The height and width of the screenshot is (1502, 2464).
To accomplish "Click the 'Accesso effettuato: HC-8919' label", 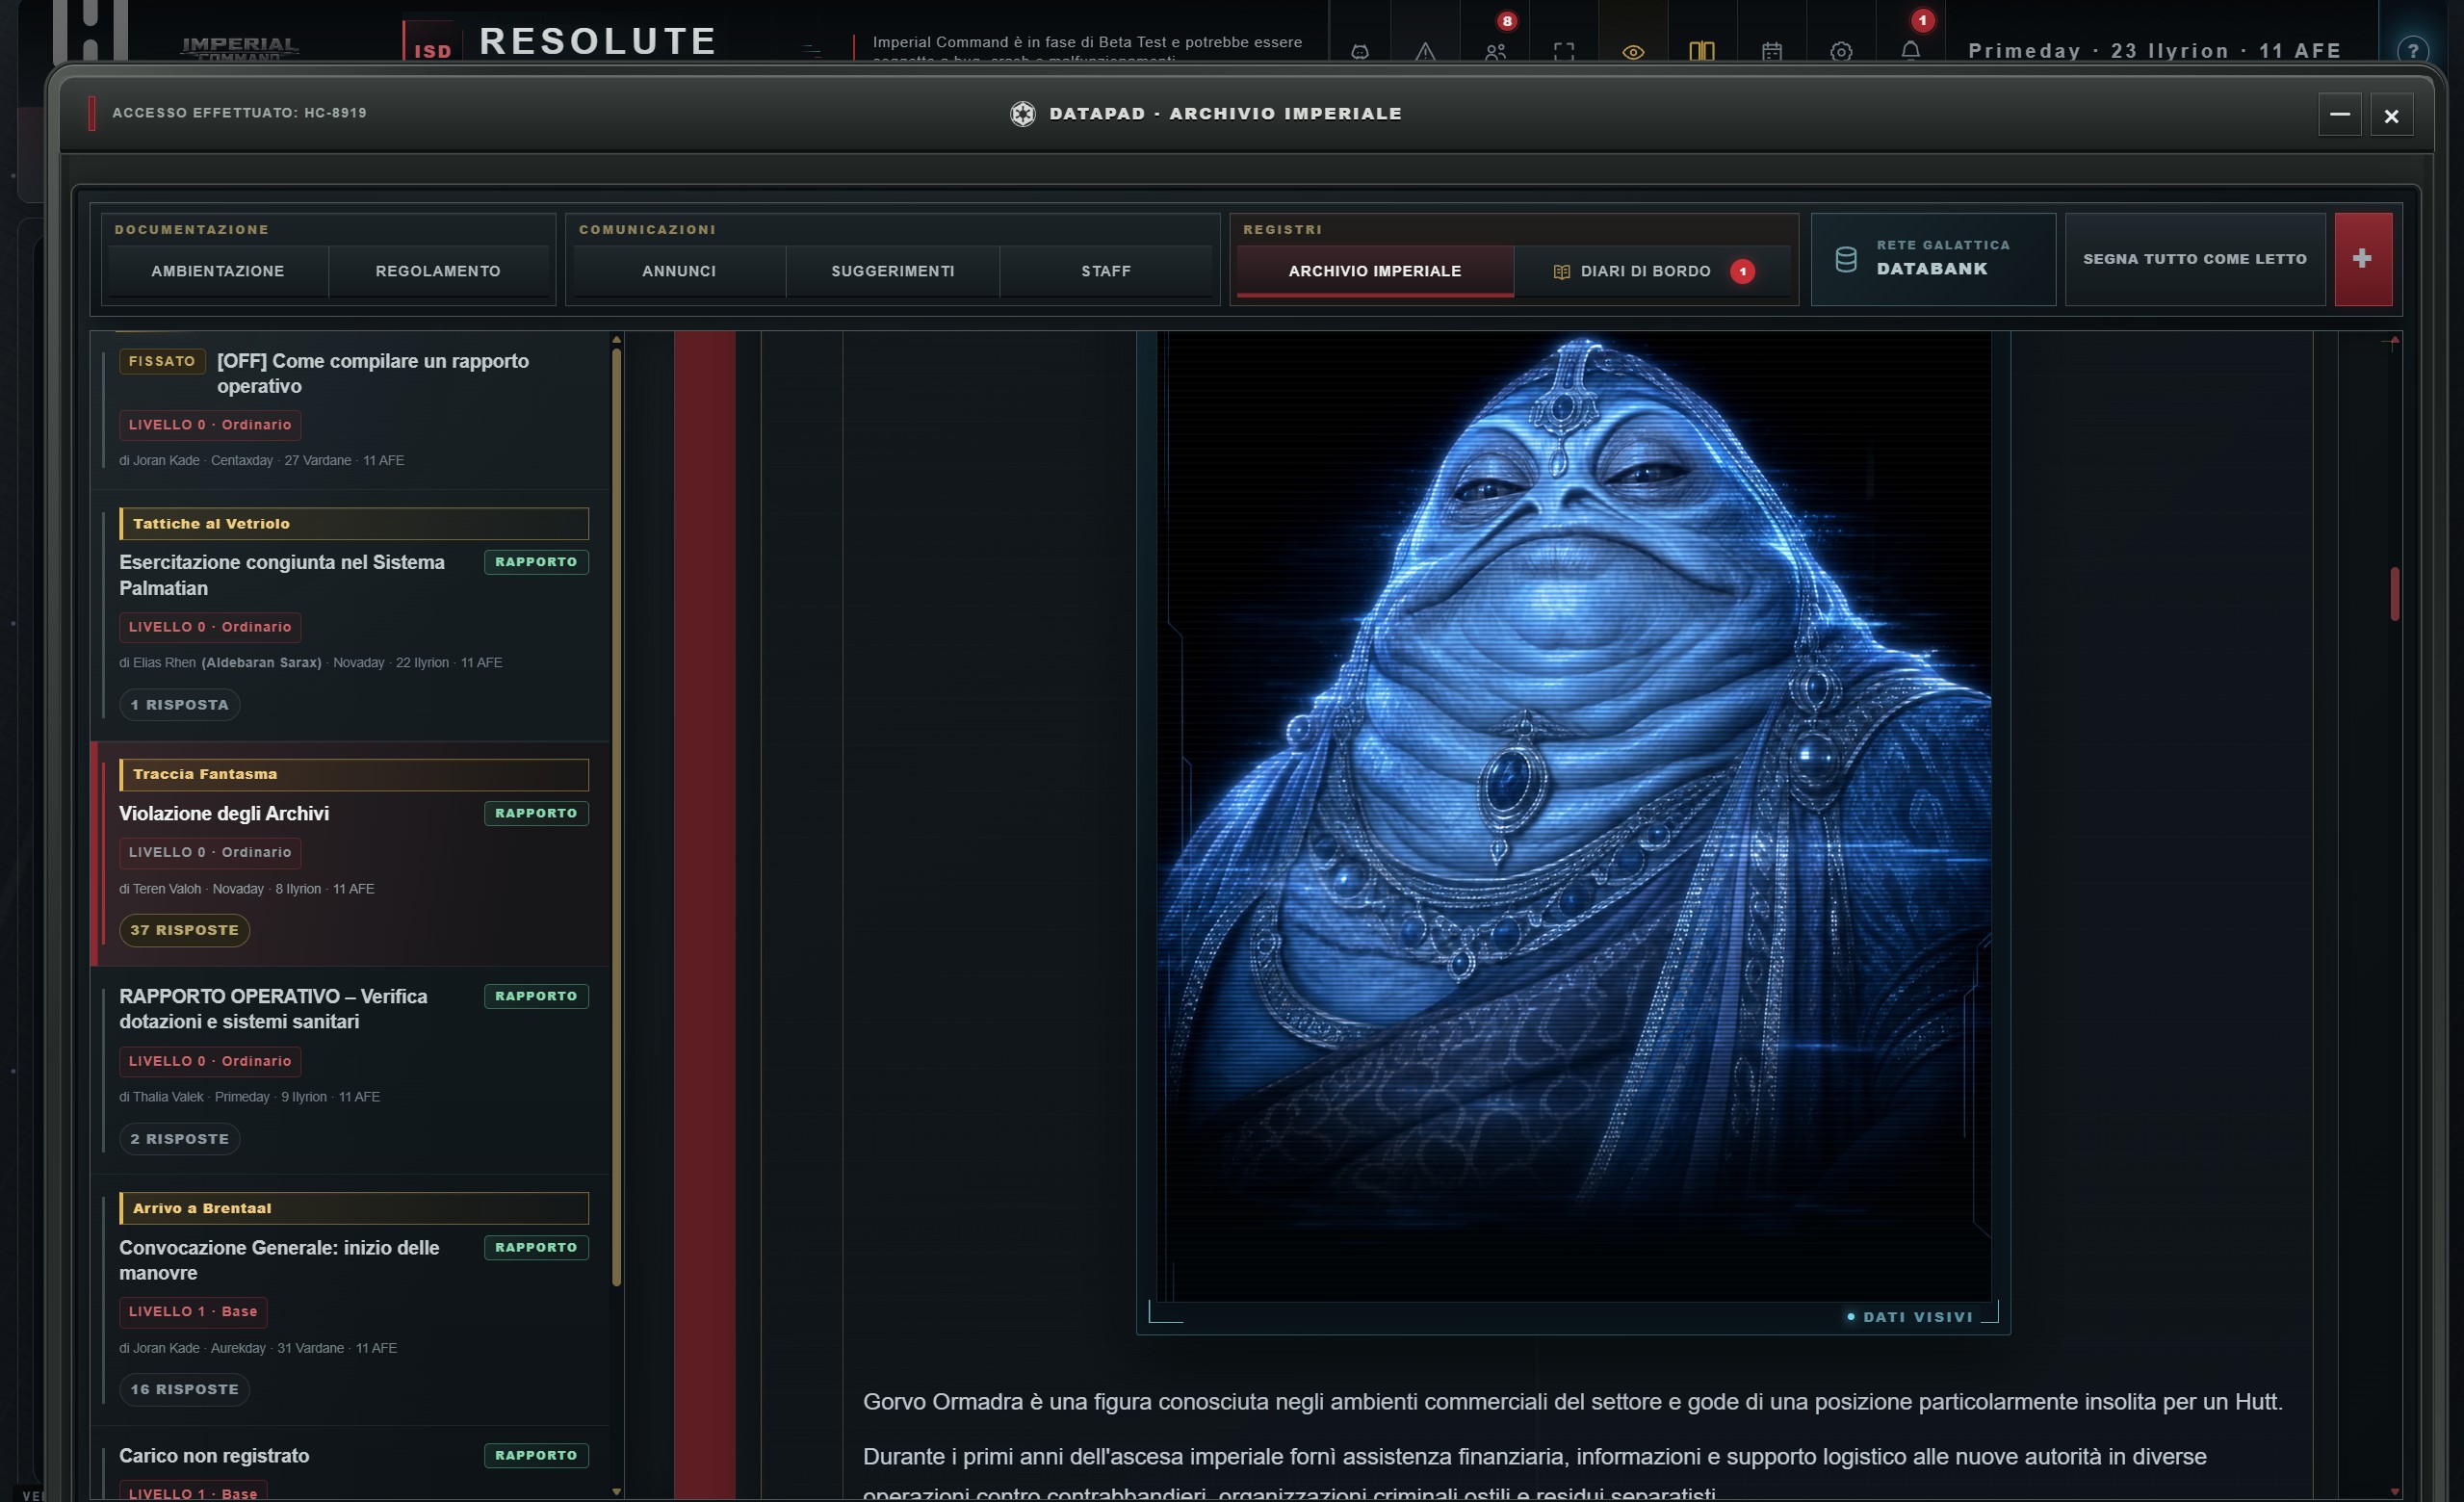I will click(x=239, y=113).
